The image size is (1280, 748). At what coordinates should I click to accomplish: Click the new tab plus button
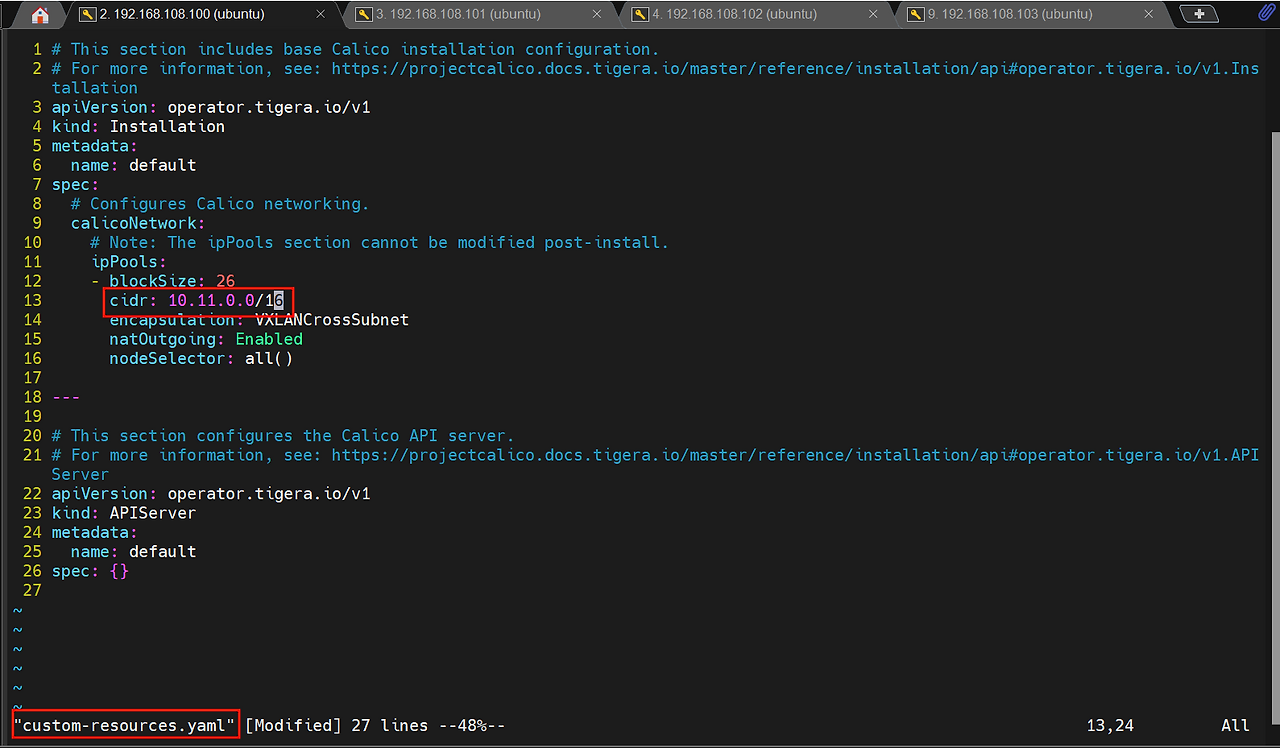tap(1199, 14)
